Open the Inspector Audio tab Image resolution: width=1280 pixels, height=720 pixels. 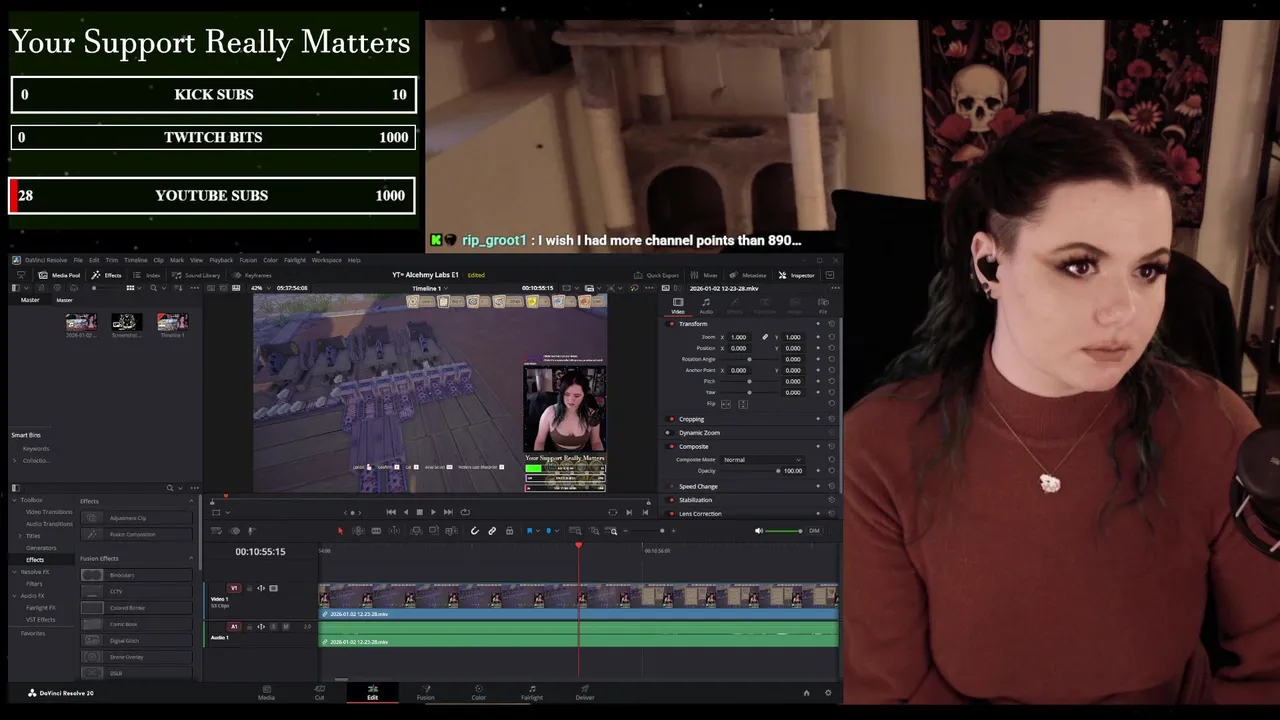[706, 306]
